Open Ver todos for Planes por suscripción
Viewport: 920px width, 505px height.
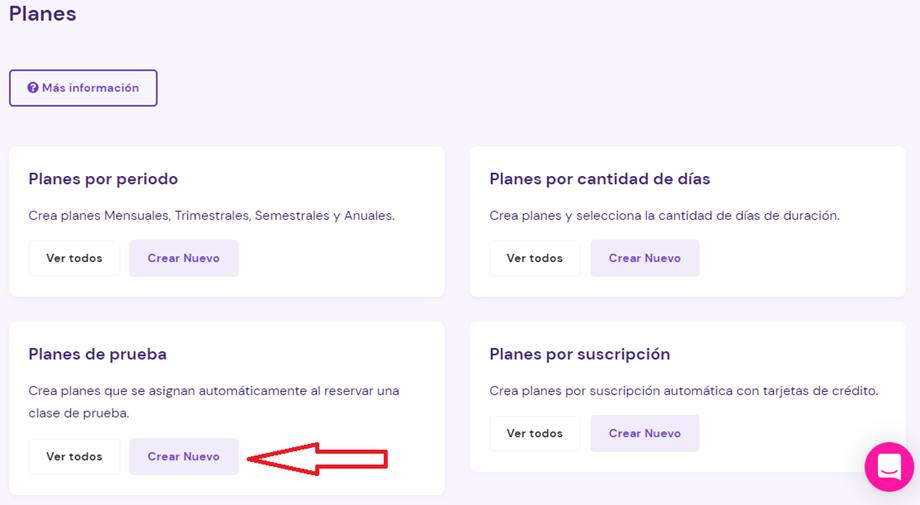tap(535, 433)
